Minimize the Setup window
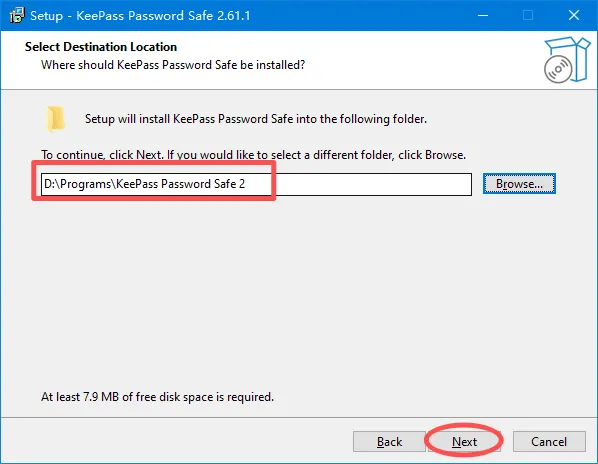598x464 pixels. pos(483,16)
